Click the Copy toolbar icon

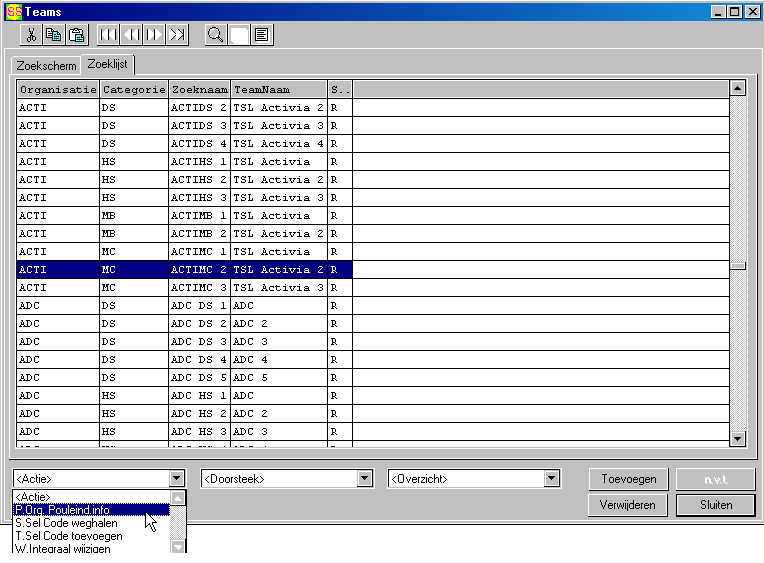[54, 35]
